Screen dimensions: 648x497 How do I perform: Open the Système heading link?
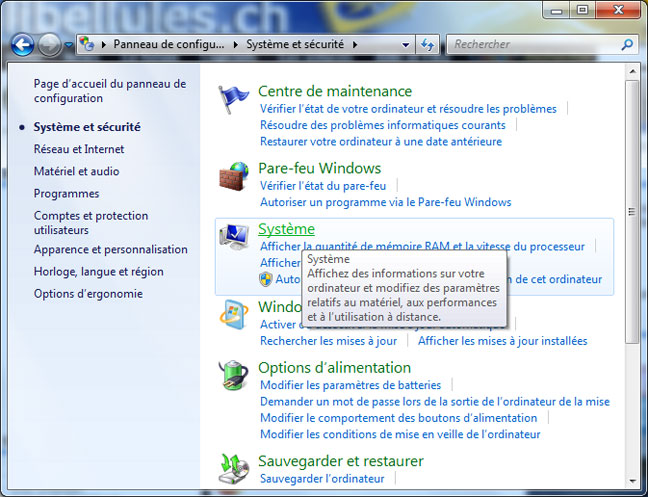pos(286,229)
